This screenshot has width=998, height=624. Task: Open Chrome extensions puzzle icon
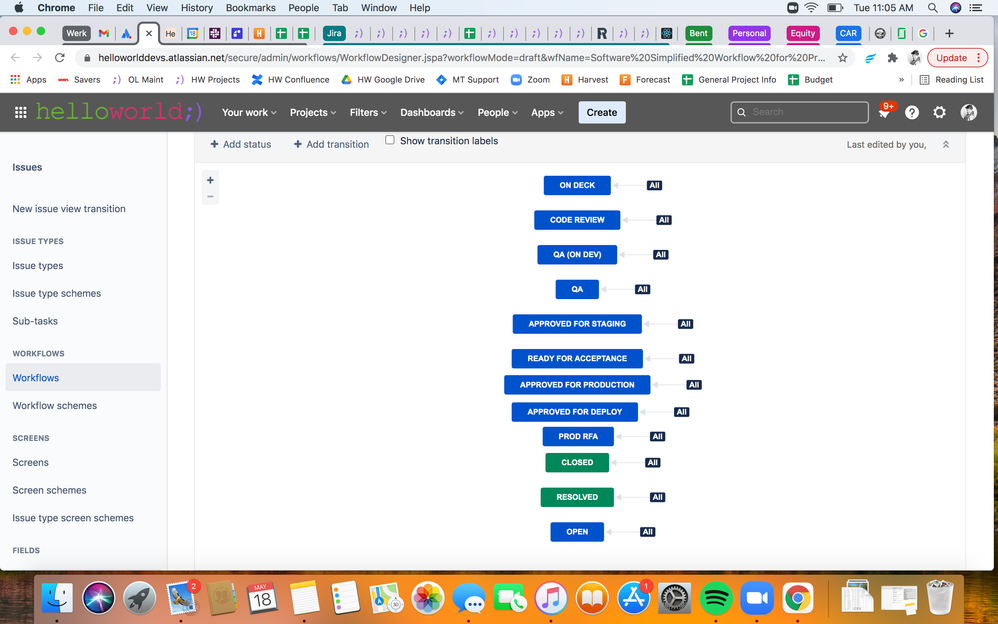click(x=892, y=58)
